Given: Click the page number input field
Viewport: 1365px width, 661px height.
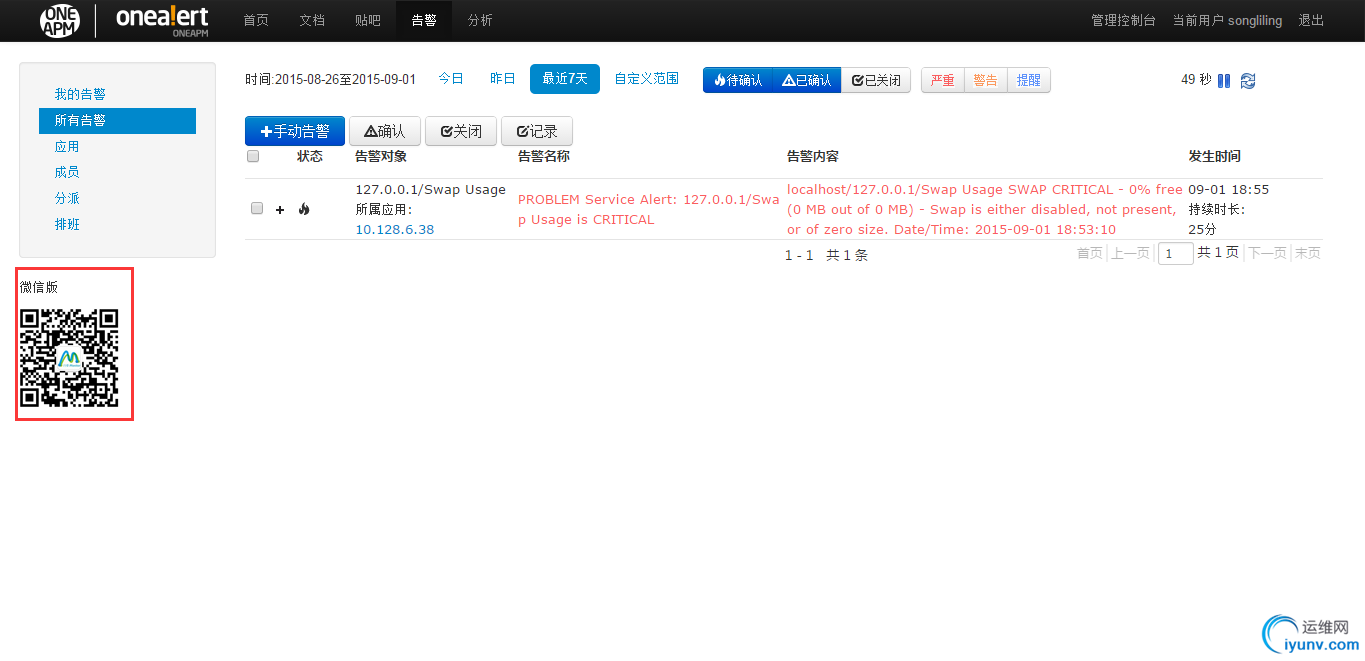Looking at the screenshot, I should pos(1175,253).
